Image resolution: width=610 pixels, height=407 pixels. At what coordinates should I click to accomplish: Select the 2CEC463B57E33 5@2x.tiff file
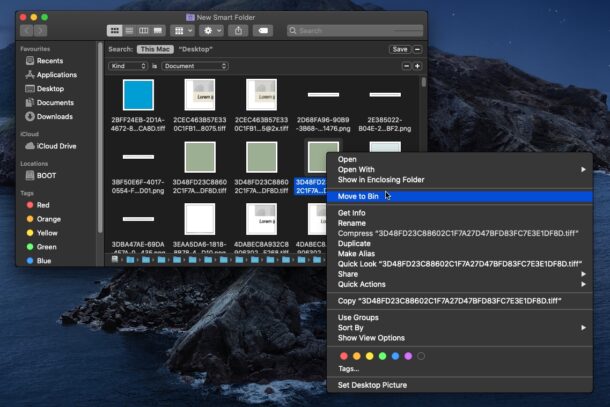point(261,105)
